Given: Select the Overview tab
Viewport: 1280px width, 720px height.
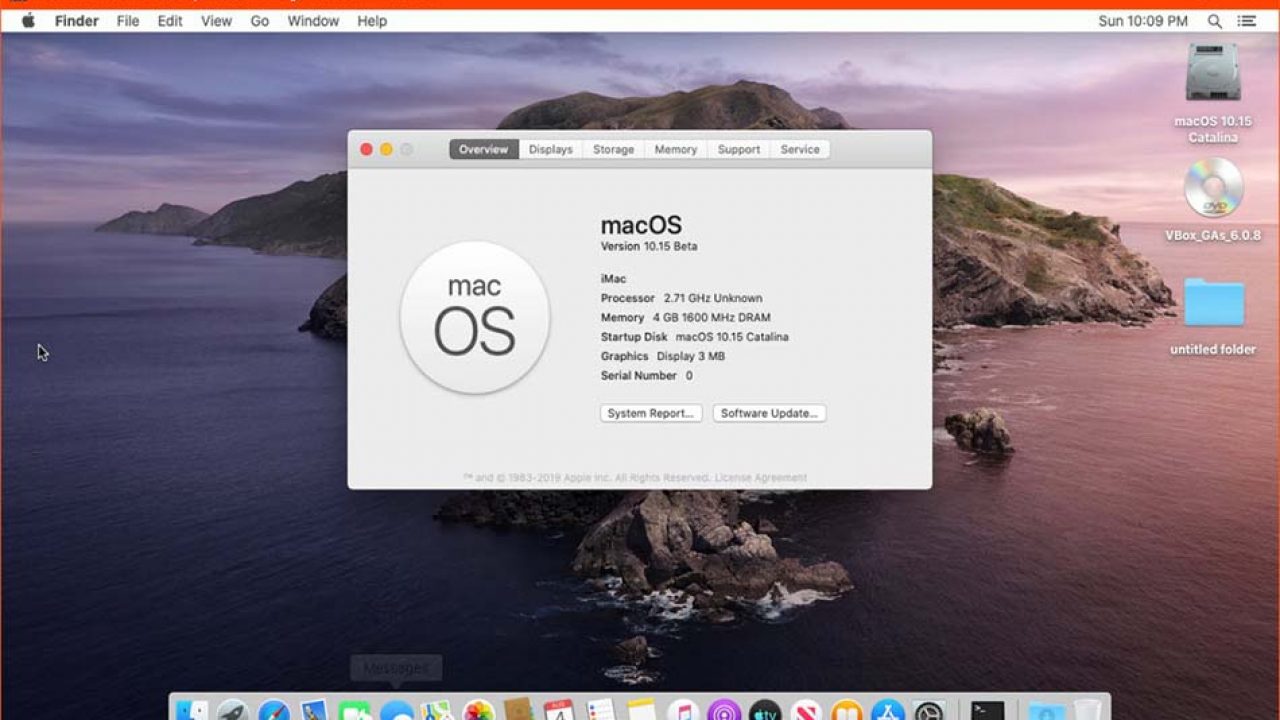Looking at the screenshot, I should tap(484, 149).
